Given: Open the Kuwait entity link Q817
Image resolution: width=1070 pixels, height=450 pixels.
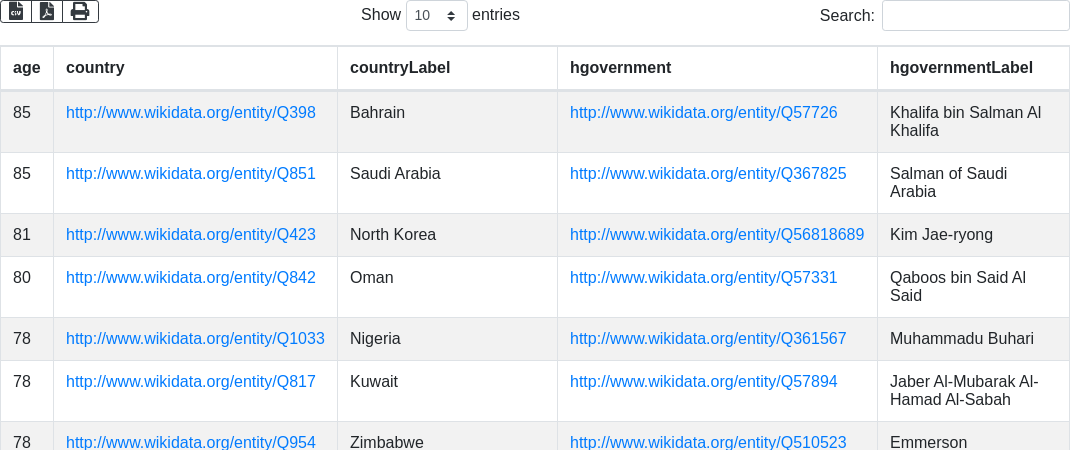Looking at the screenshot, I should click(191, 381).
